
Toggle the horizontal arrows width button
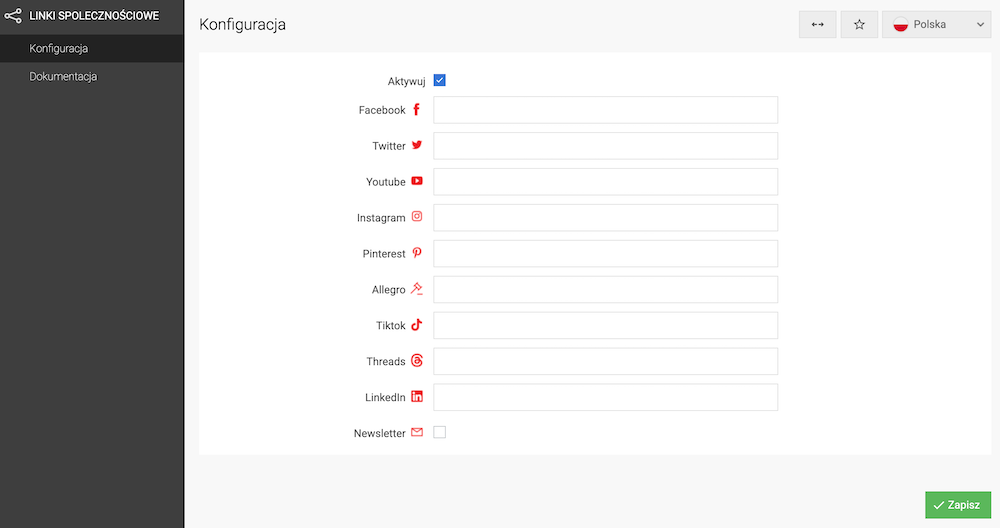point(817,25)
